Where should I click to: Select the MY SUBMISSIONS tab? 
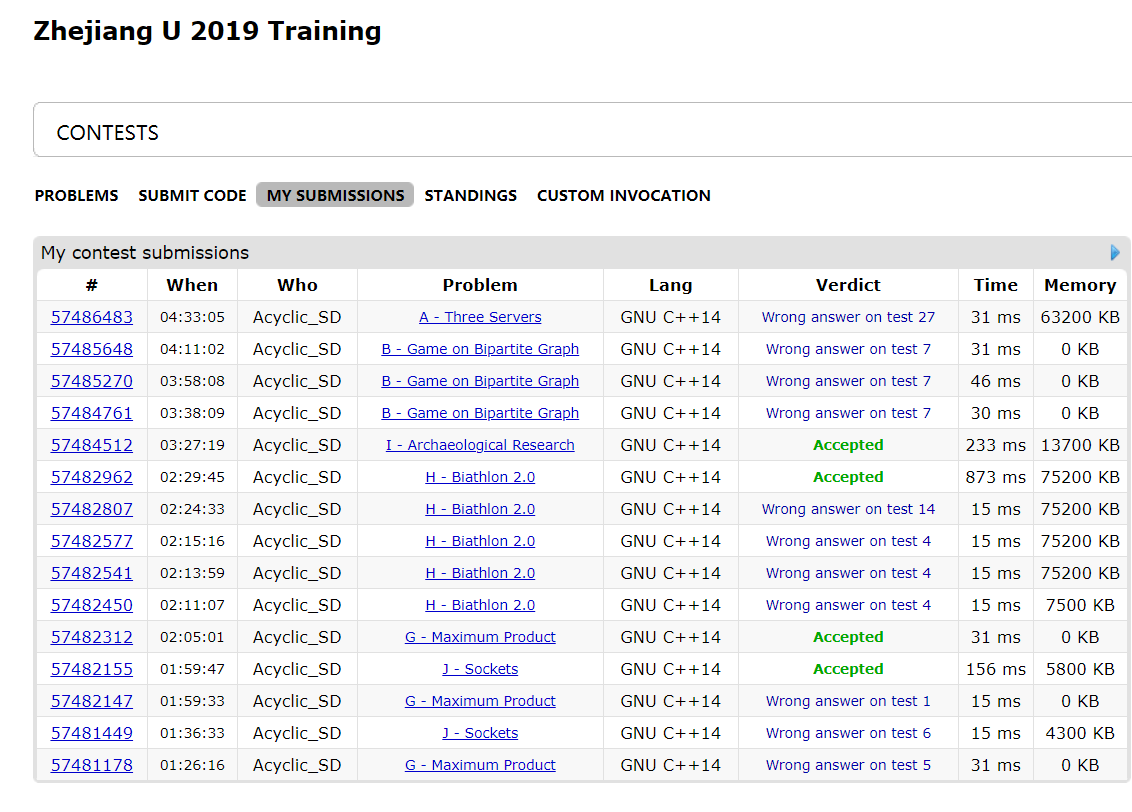(x=335, y=196)
